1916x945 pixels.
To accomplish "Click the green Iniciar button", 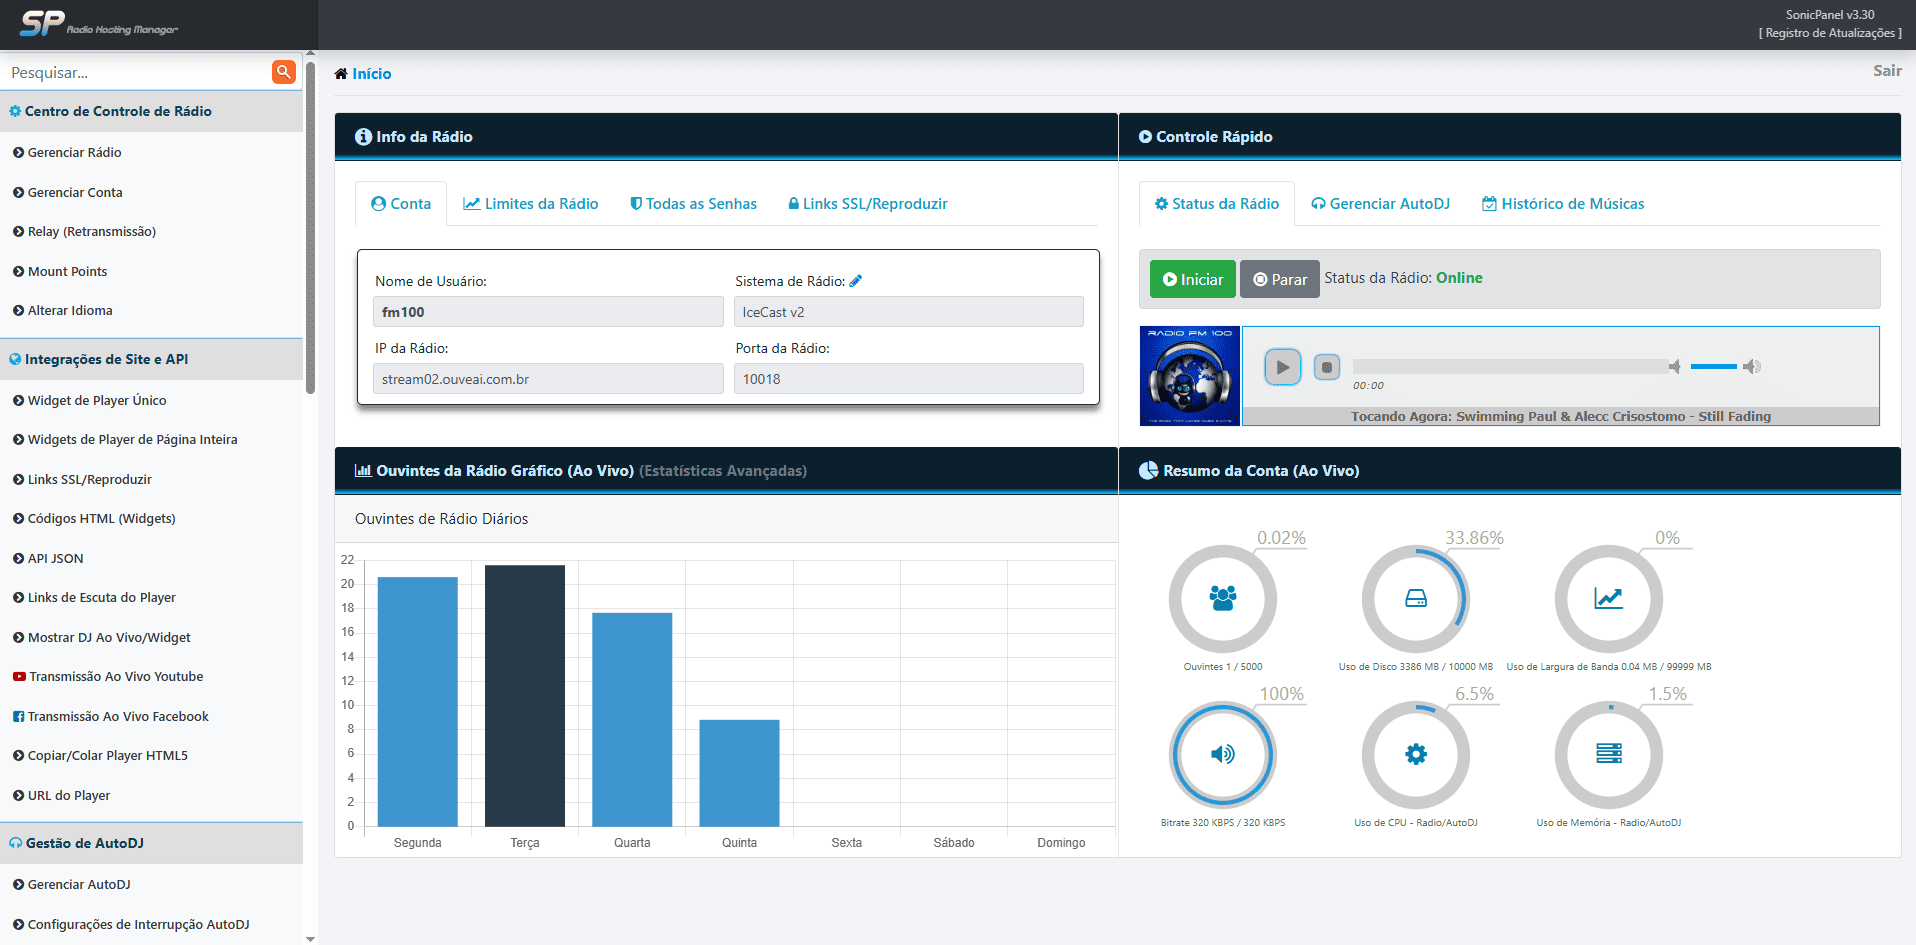I will [x=1193, y=279].
